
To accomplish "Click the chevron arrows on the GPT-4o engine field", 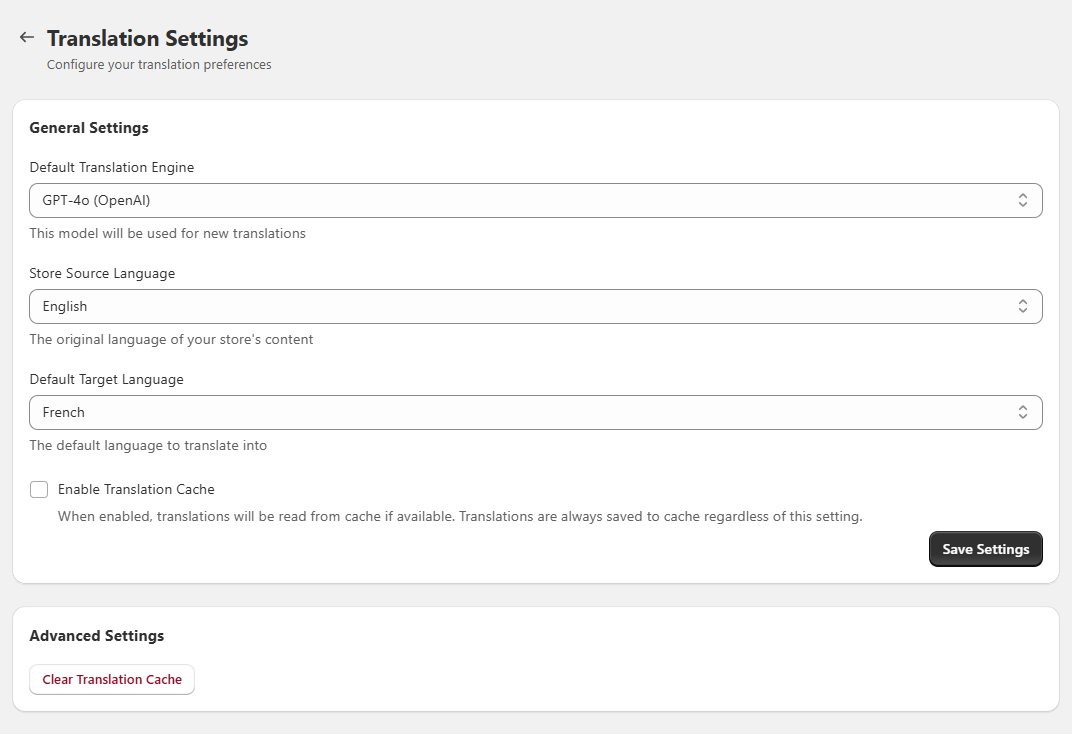I will [x=1022, y=200].
